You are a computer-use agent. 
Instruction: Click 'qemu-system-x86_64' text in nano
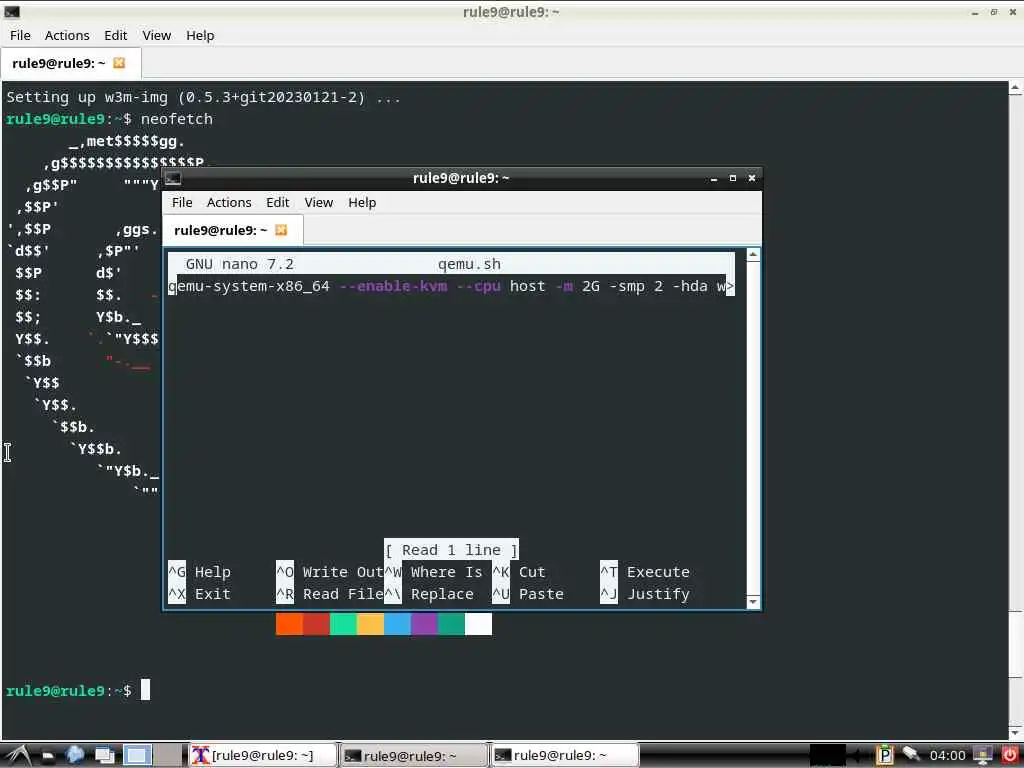(249, 286)
